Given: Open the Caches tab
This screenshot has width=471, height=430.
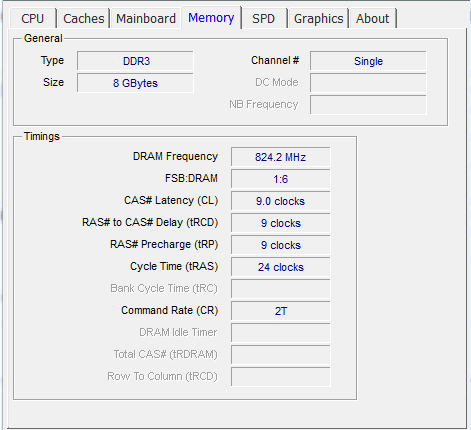Looking at the screenshot, I should coord(84,19).
